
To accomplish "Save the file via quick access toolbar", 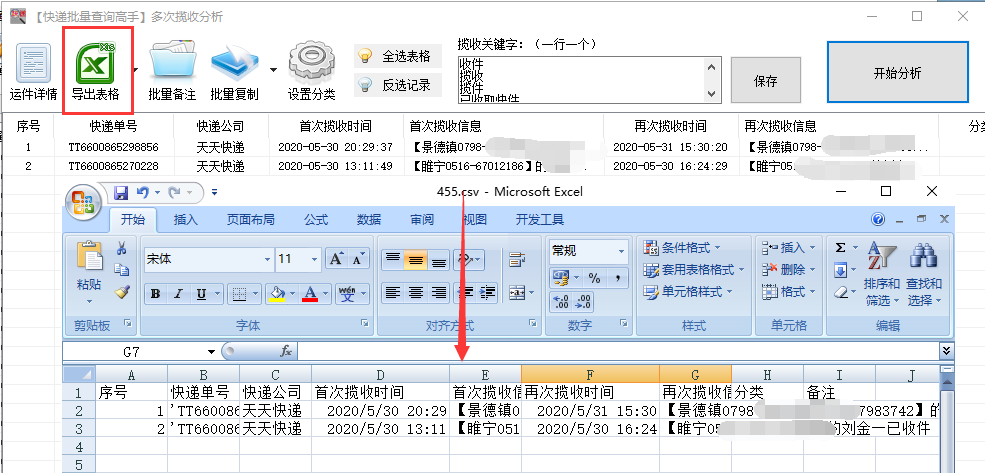I will (121, 192).
